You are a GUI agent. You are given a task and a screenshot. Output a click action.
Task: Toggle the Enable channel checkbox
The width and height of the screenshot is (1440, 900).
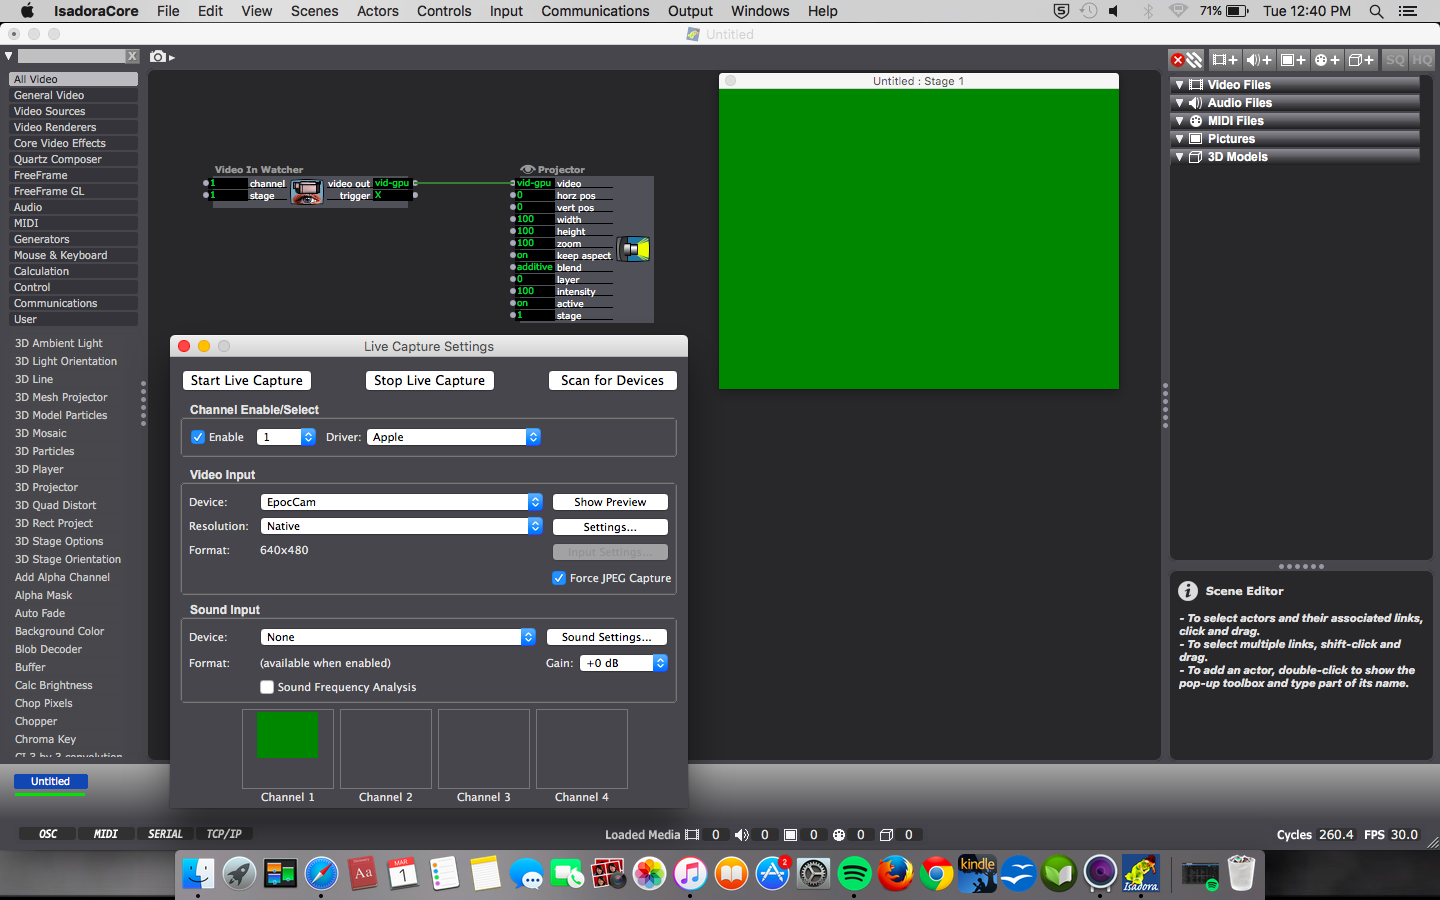198,437
